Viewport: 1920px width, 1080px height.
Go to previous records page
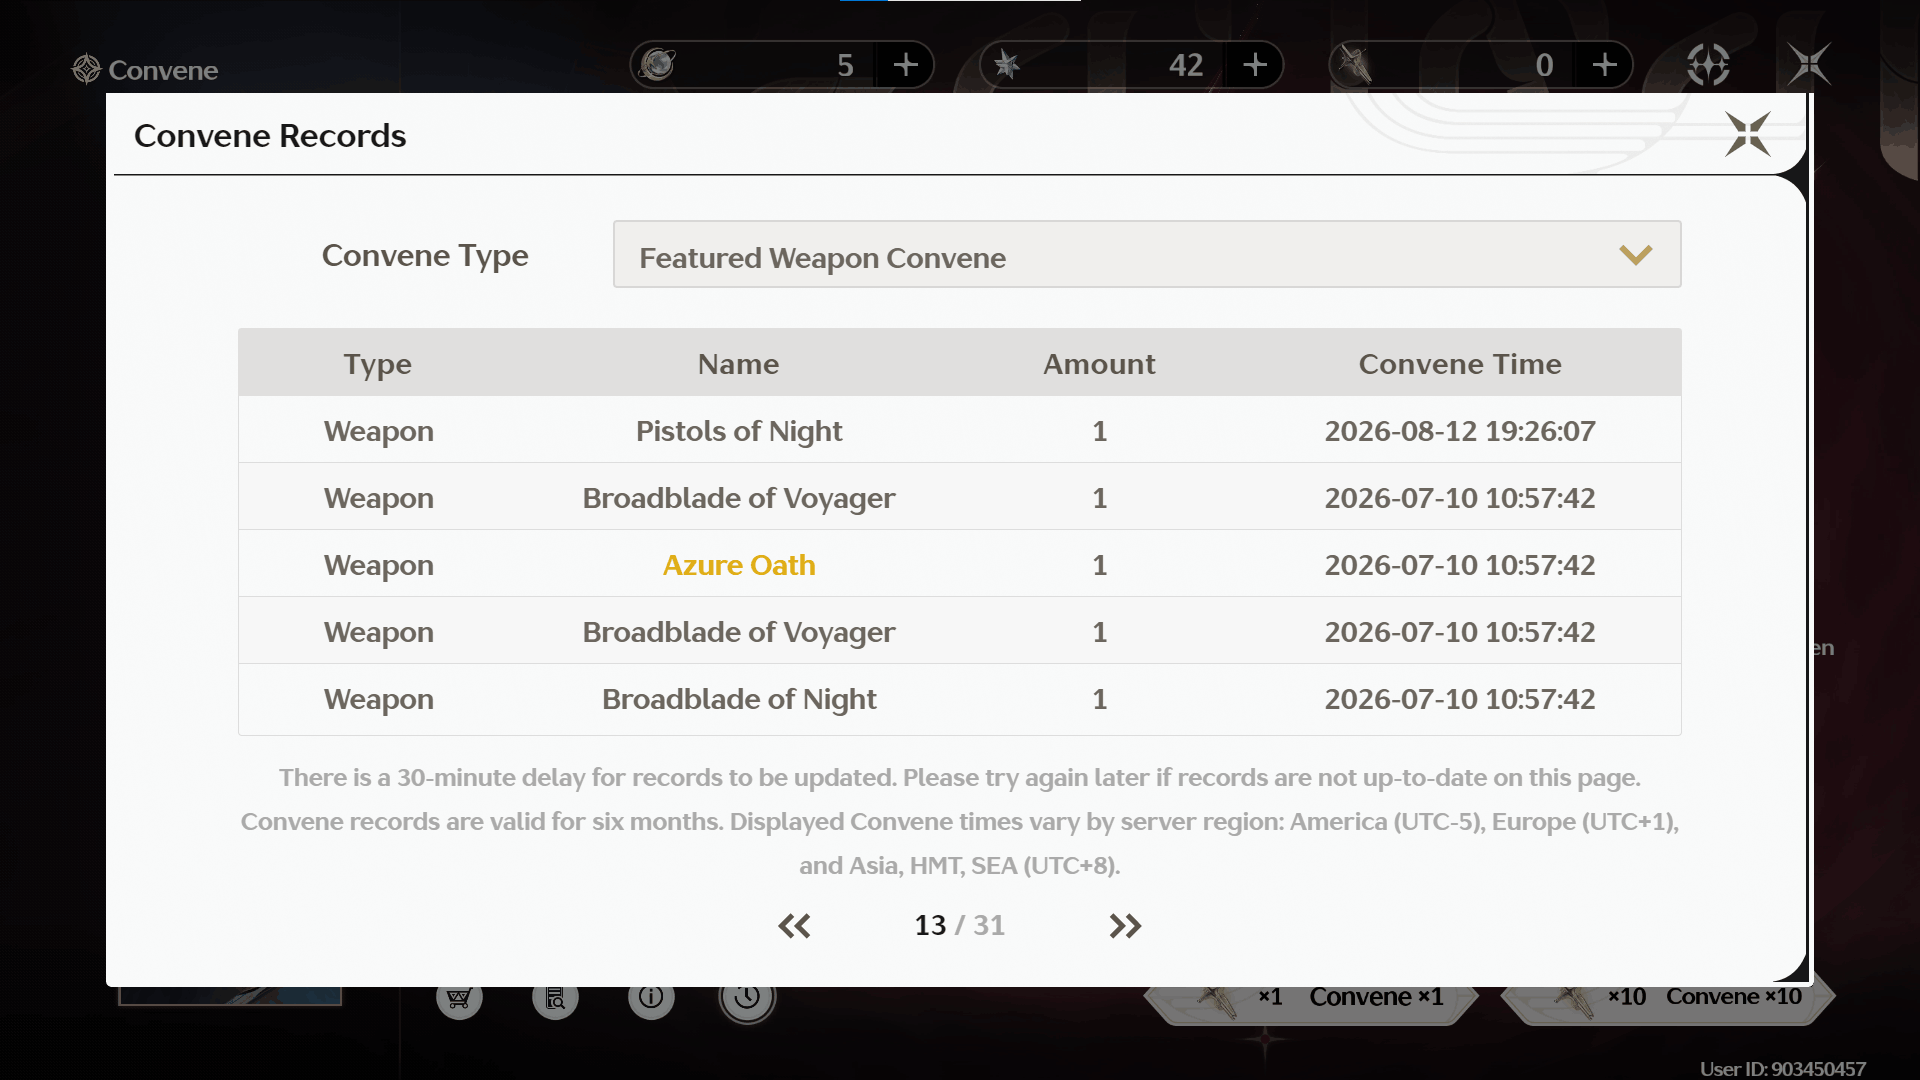pos(794,926)
